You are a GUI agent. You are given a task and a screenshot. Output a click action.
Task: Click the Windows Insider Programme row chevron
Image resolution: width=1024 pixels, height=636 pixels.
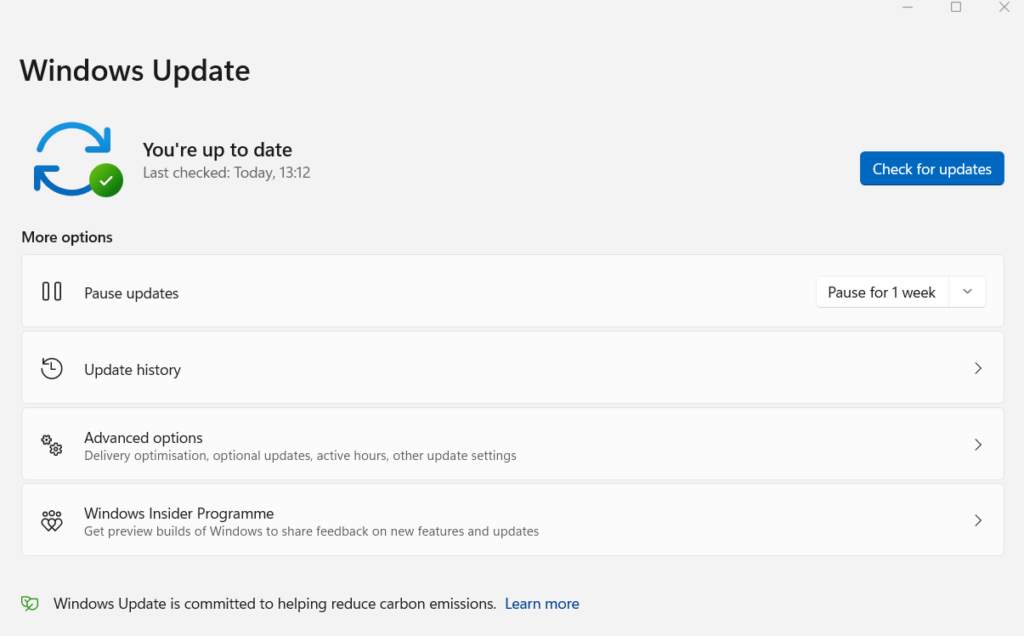coord(978,521)
